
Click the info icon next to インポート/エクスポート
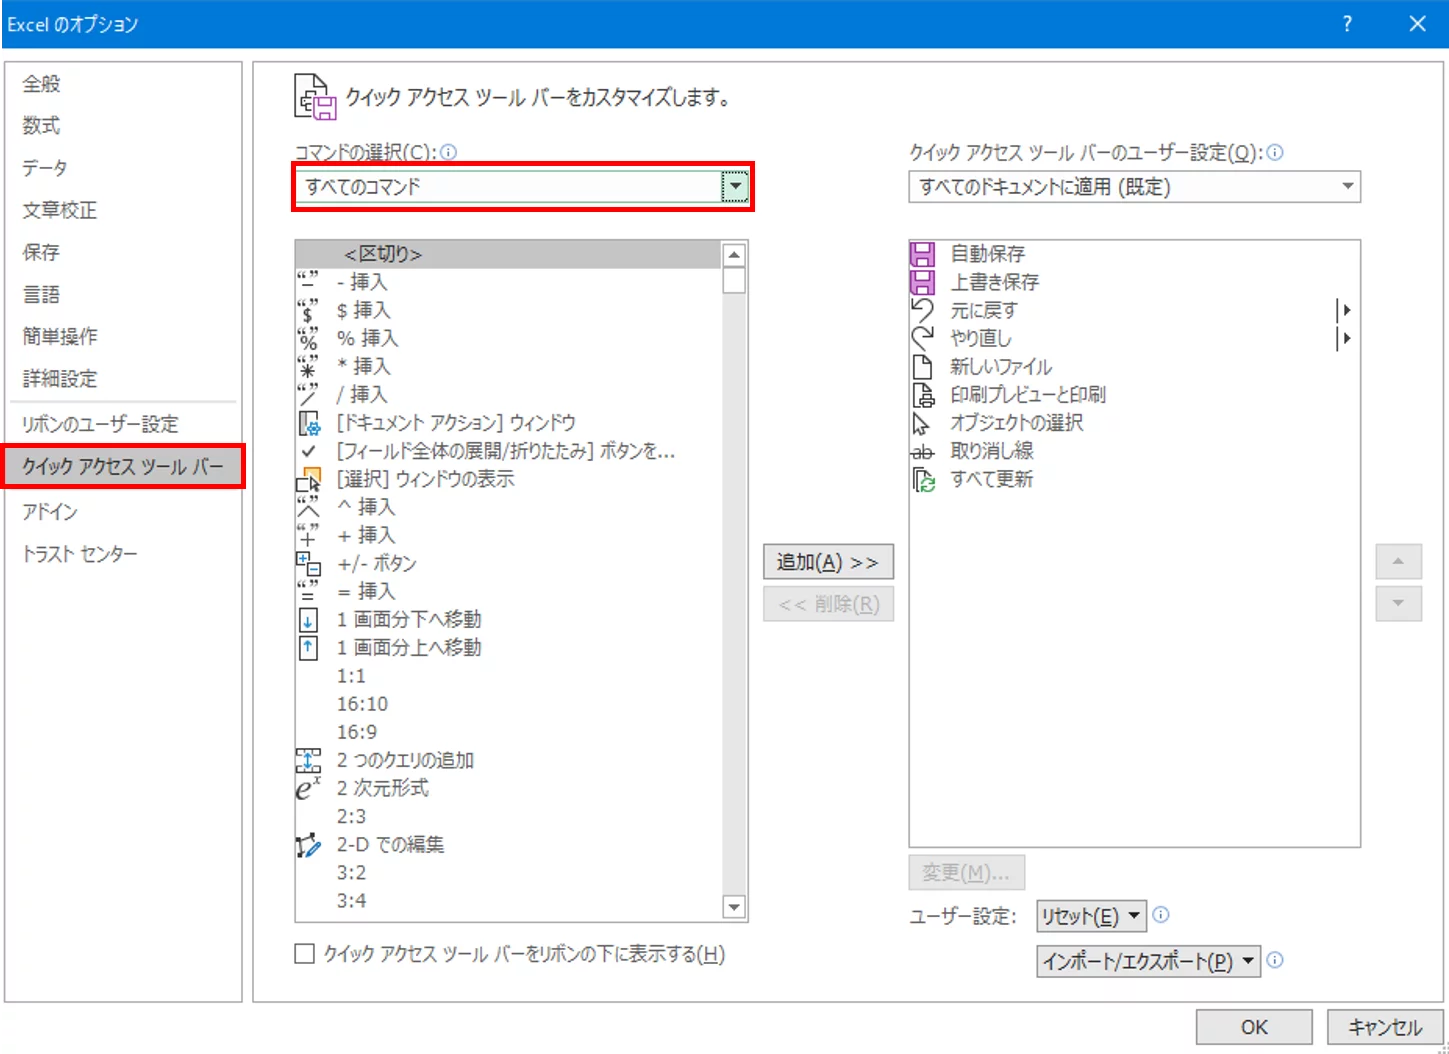tap(1275, 960)
